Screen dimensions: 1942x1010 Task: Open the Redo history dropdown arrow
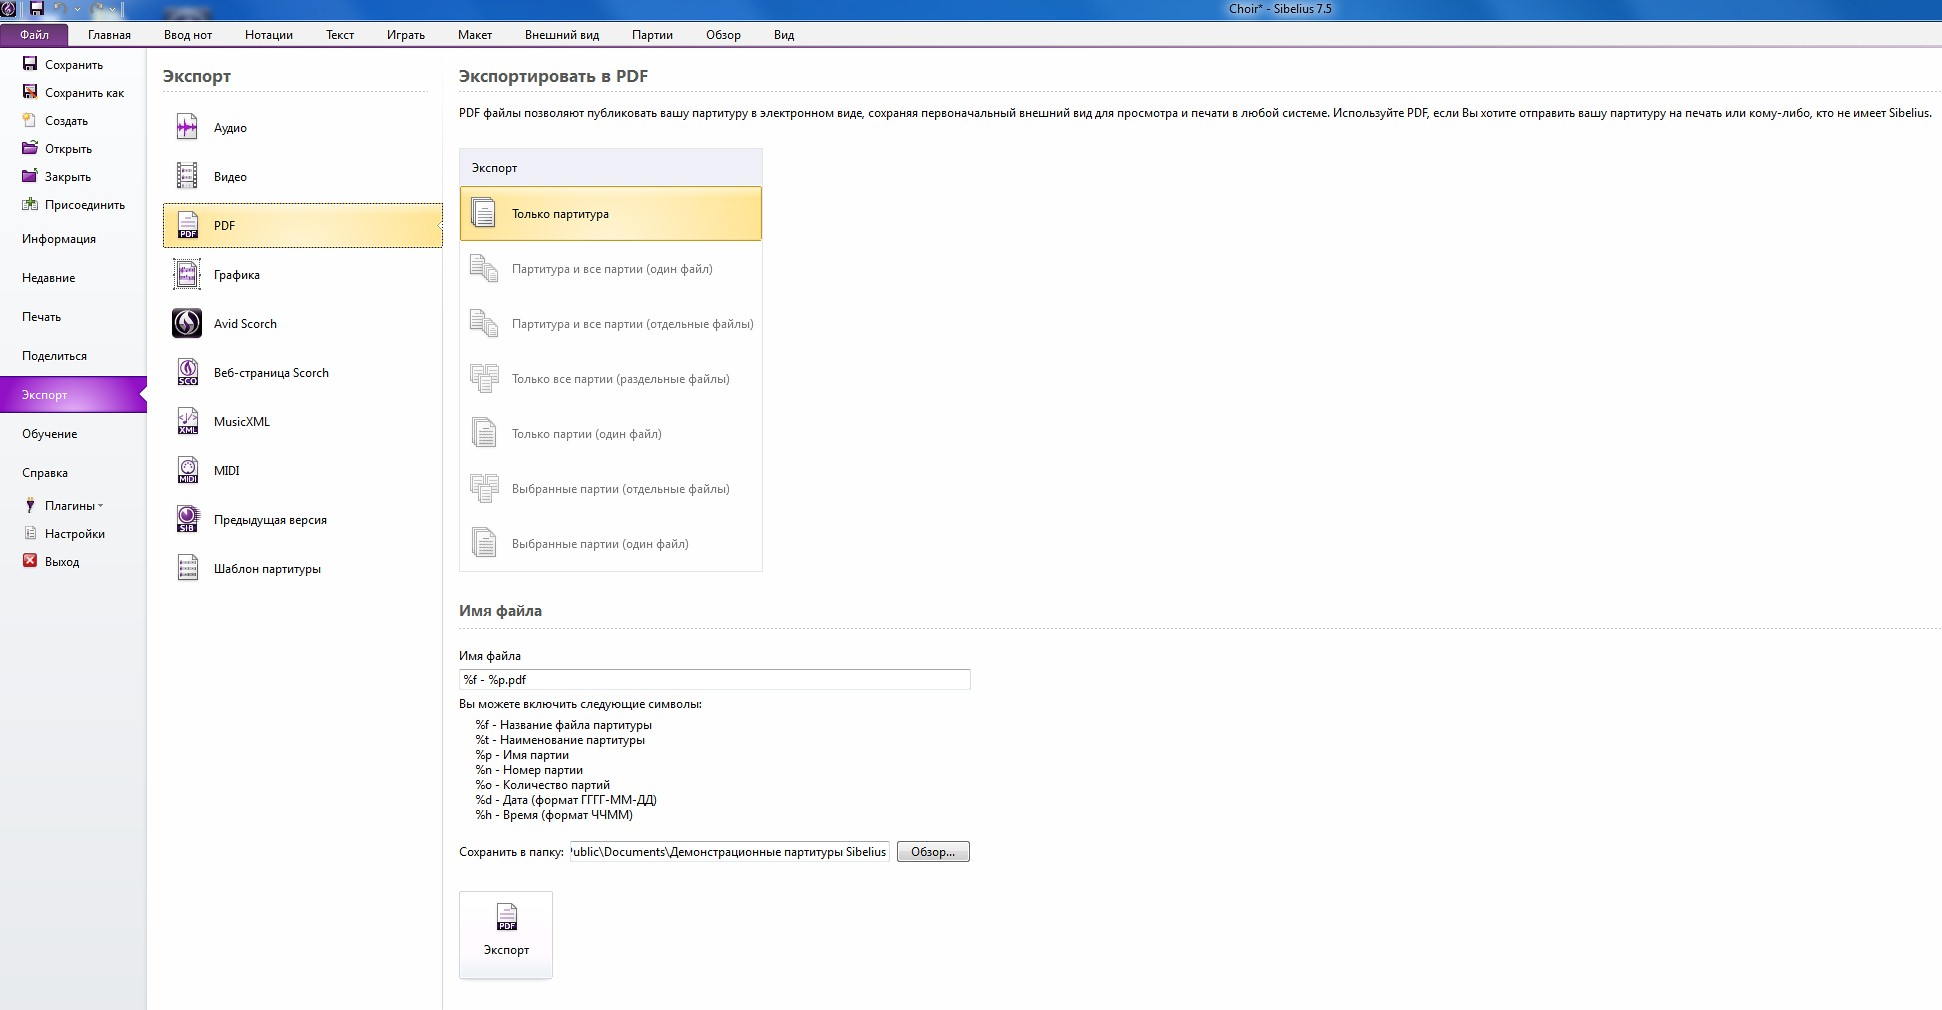pos(113,10)
